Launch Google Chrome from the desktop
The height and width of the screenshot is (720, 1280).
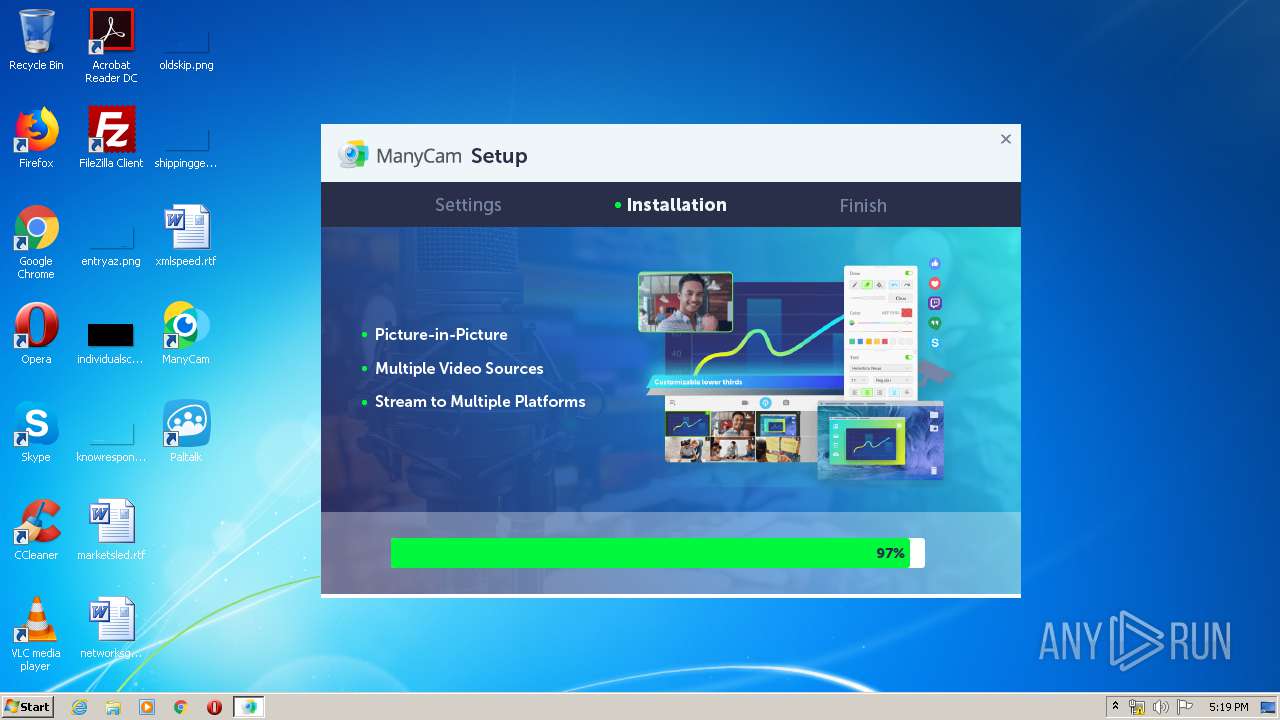point(36,242)
